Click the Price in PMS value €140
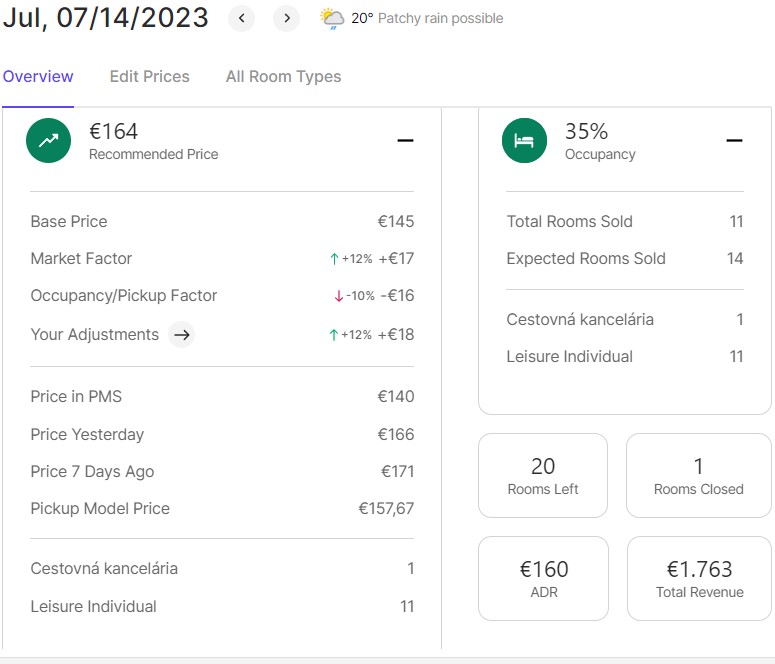The height and width of the screenshot is (664, 775). click(396, 397)
